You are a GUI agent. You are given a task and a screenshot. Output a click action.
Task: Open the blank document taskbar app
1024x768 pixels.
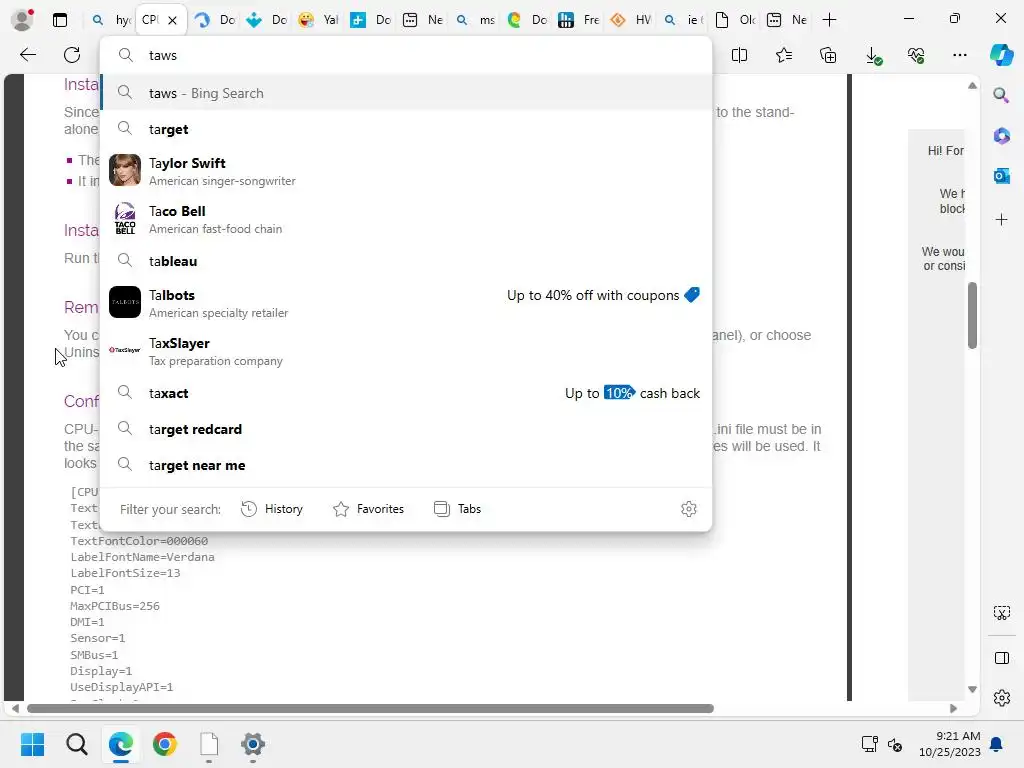pyautogui.click(x=209, y=744)
